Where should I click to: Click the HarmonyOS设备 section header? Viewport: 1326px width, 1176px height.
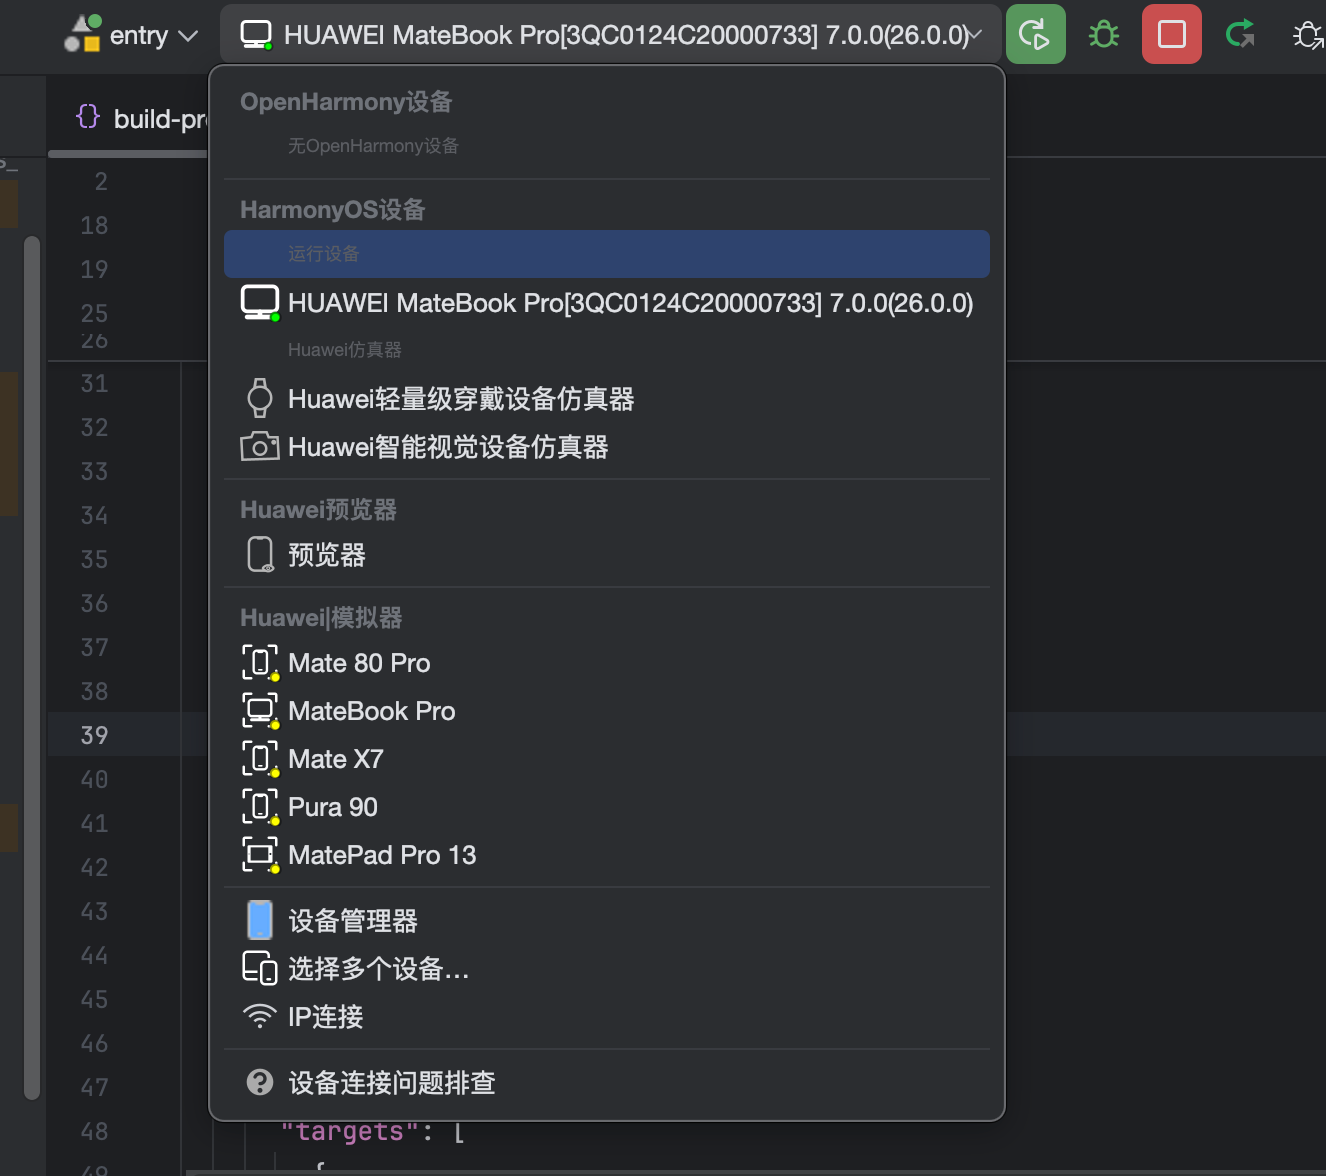click(333, 210)
